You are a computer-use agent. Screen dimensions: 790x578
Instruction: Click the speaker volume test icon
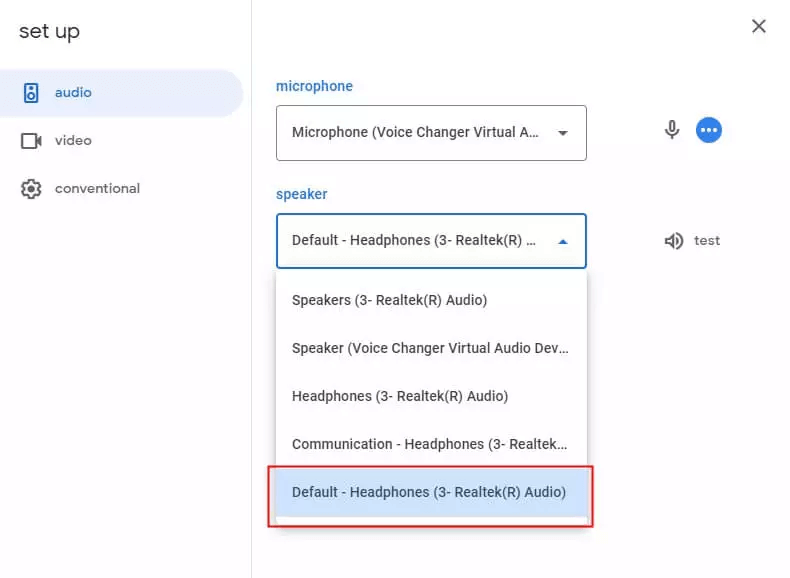pyautogui.click(x=673, y=241)
